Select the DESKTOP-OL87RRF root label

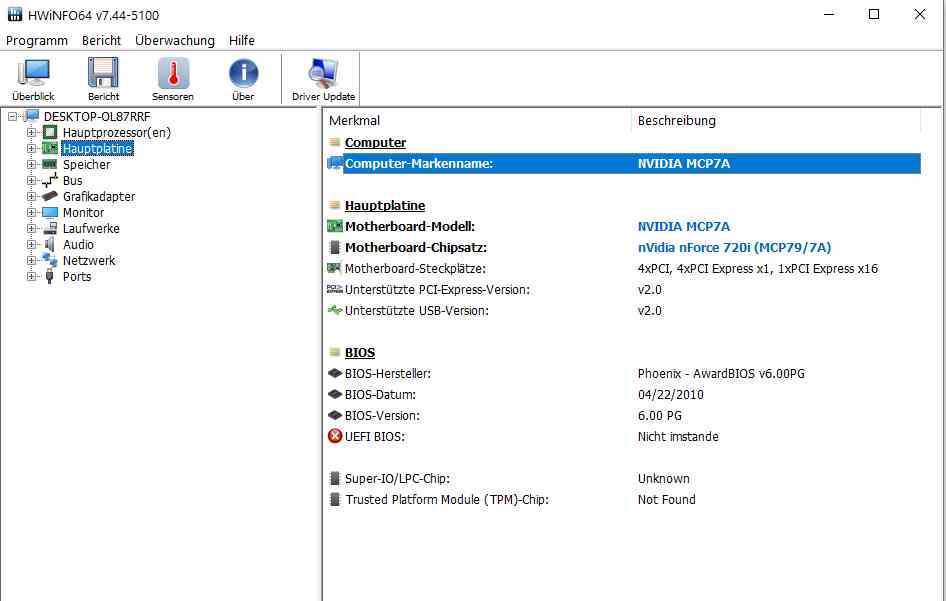(x=97, y=116)
